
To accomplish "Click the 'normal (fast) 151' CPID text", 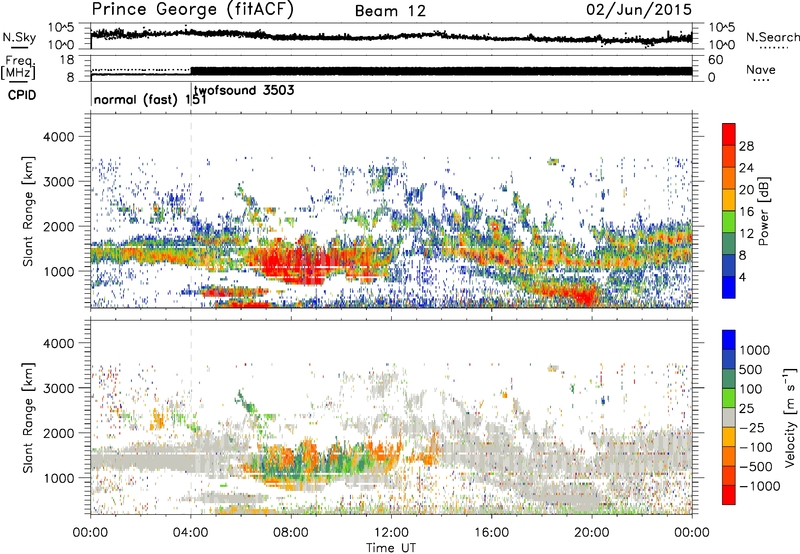I will tap(150, 99).
